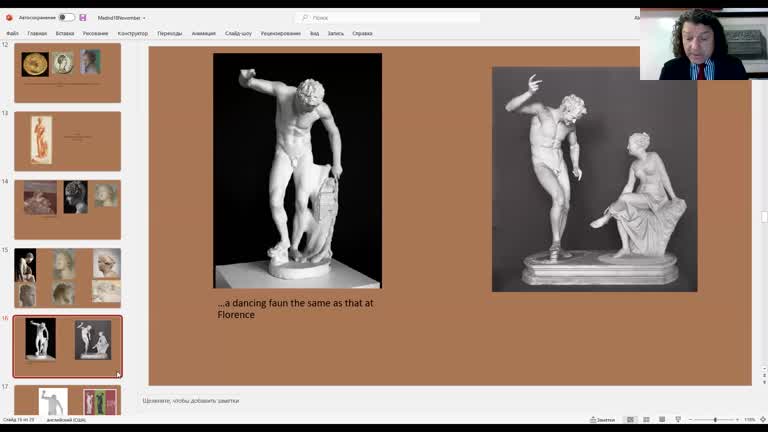Click the language indicator in status bar
768x432 pixels.
[x=66, y=420]
